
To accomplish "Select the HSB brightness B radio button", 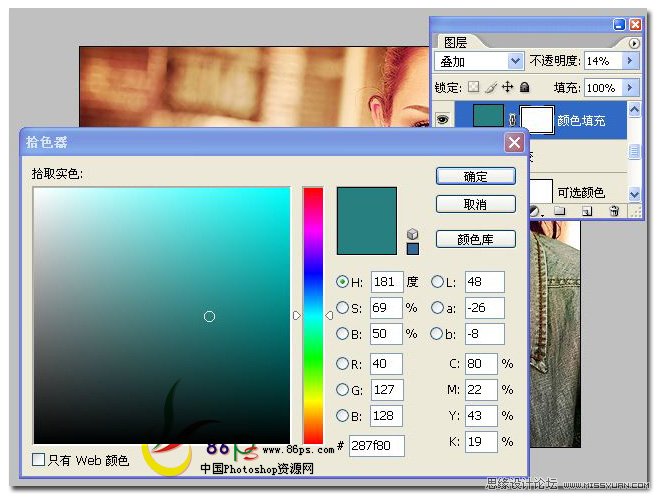I will click(342, 334).
